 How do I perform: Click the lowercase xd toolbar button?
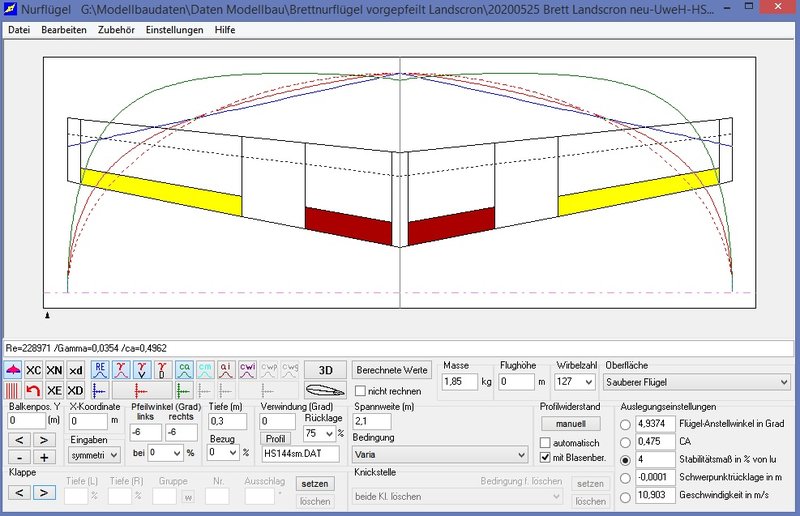tap(76, 370)
